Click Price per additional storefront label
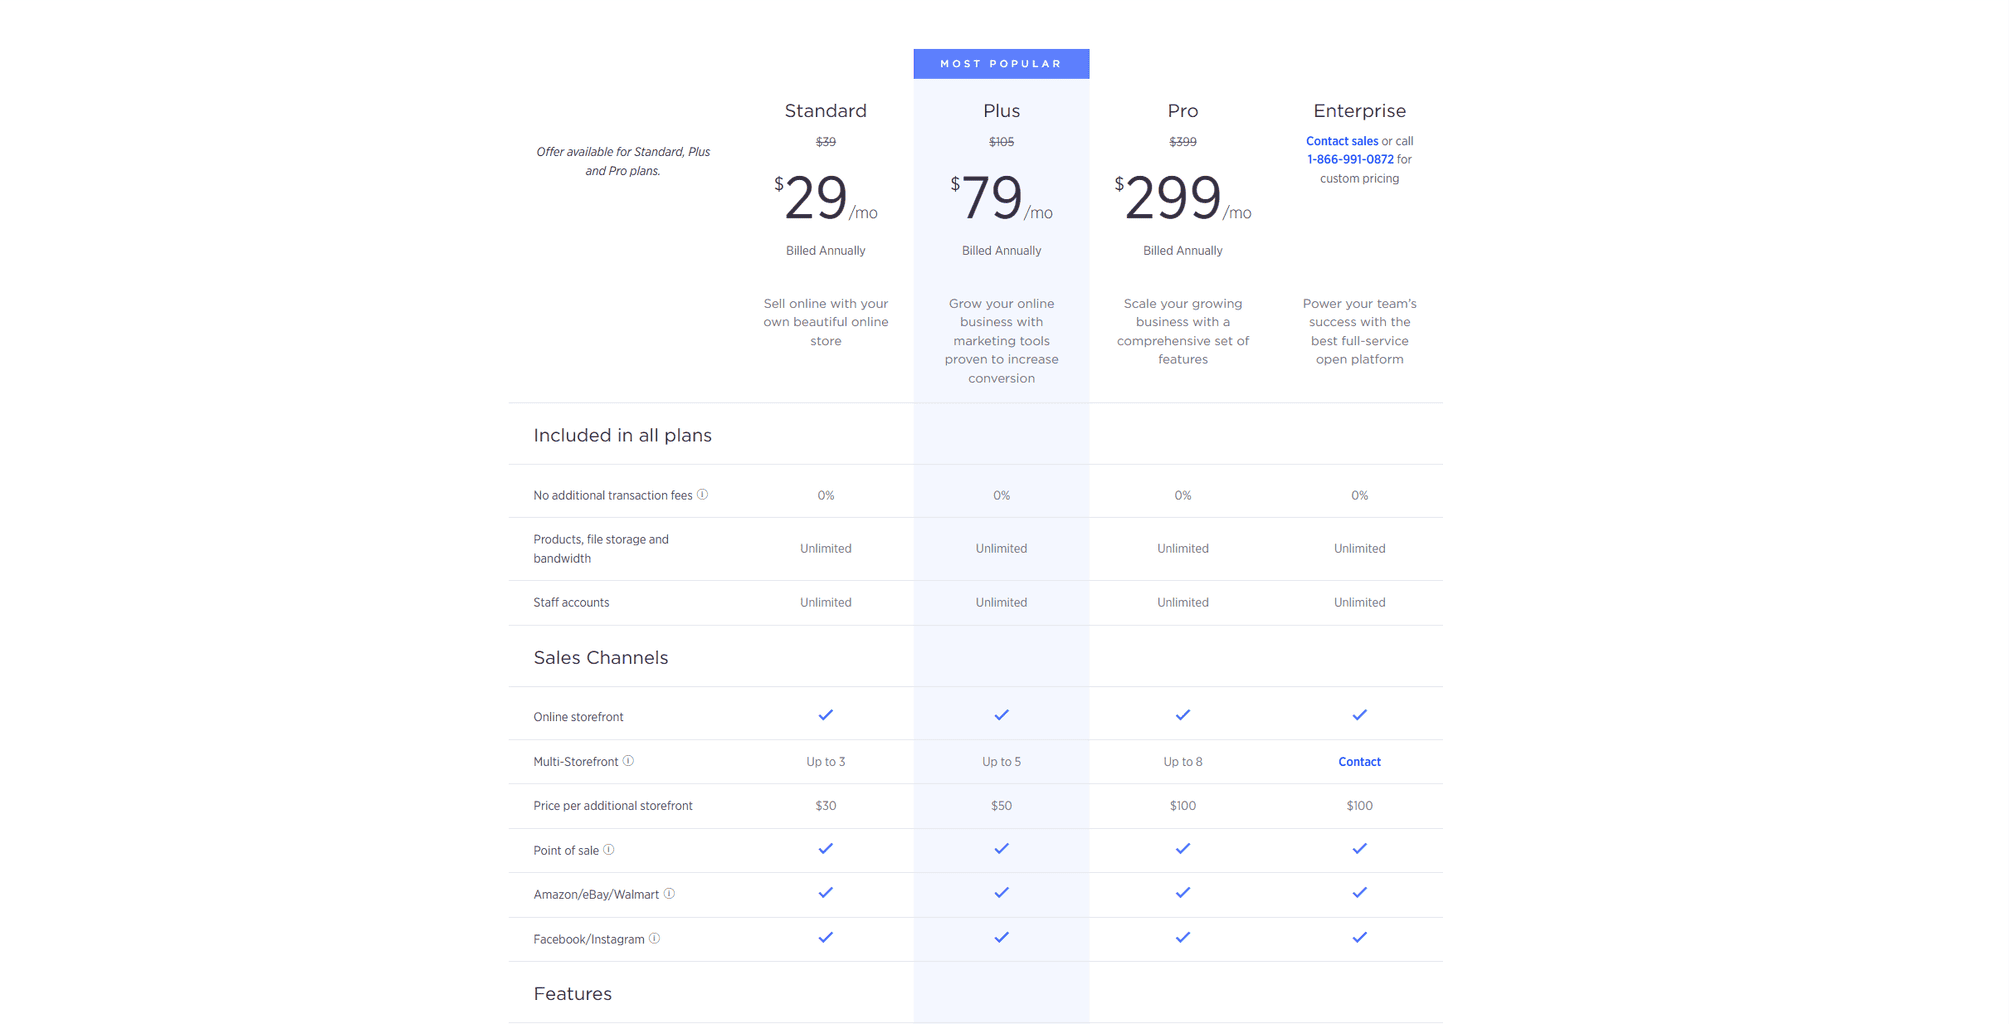This screenshot has width=2009, height=1024. (x=613, y=806)
